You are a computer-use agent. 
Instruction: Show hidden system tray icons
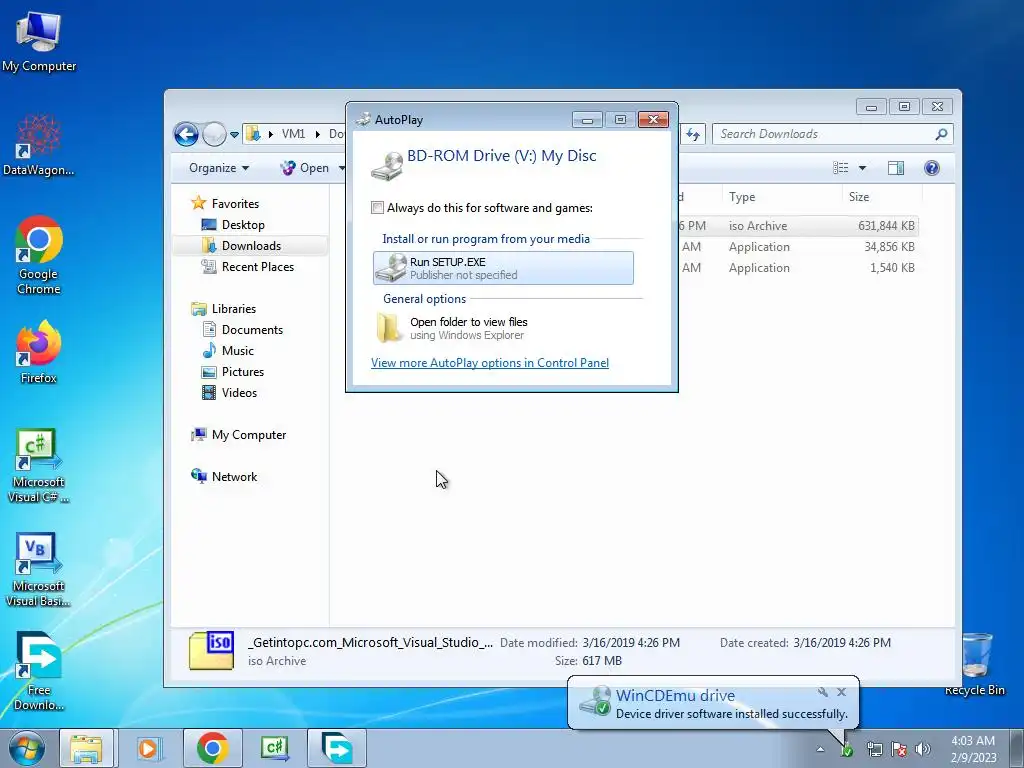820,750
